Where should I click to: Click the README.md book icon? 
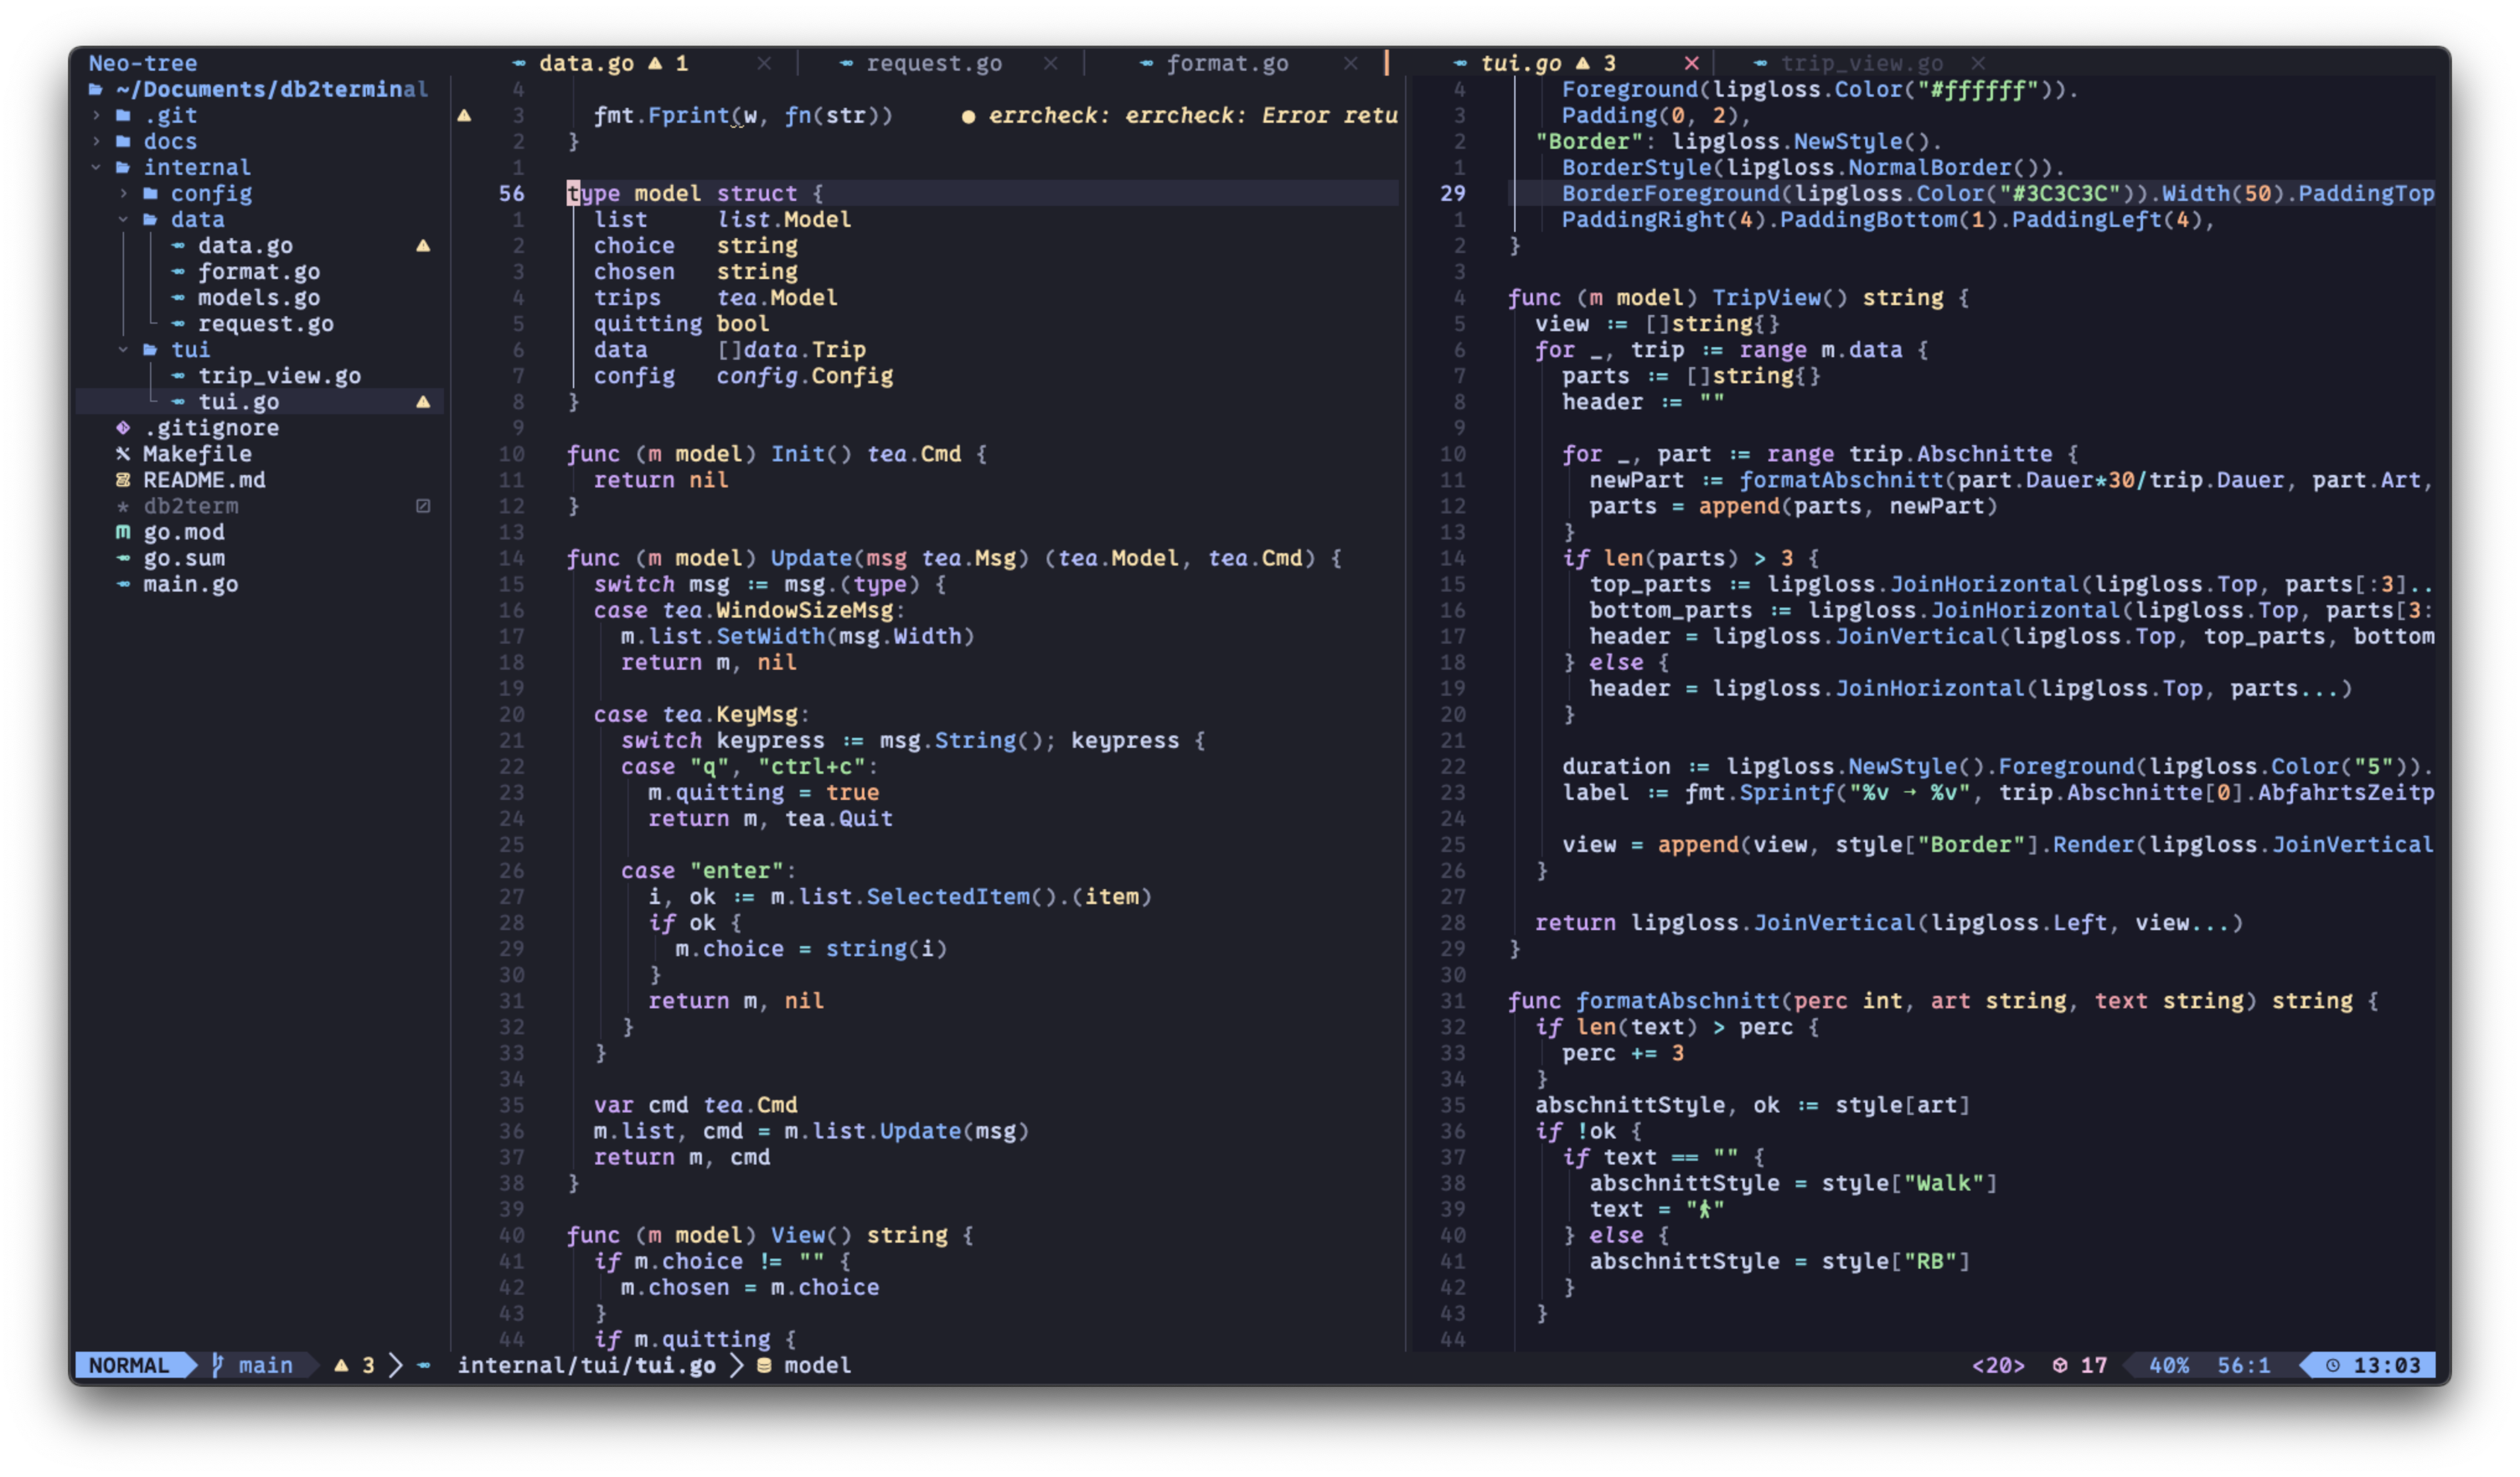coord(123,480)
